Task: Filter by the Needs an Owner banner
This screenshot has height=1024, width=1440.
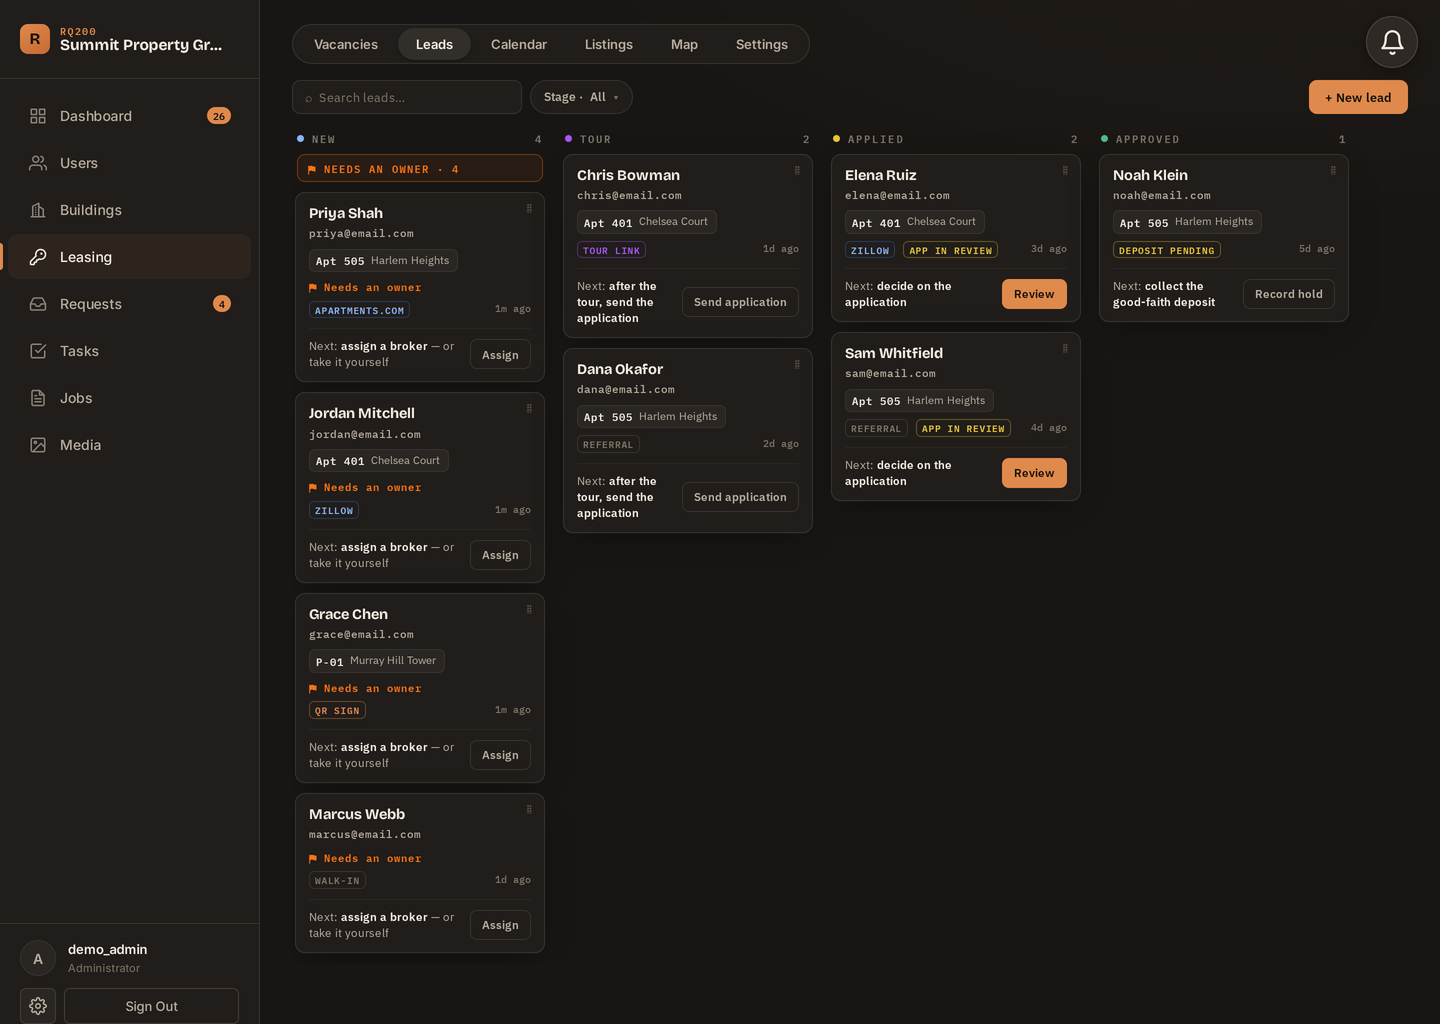Action: (x=420, y=169)
